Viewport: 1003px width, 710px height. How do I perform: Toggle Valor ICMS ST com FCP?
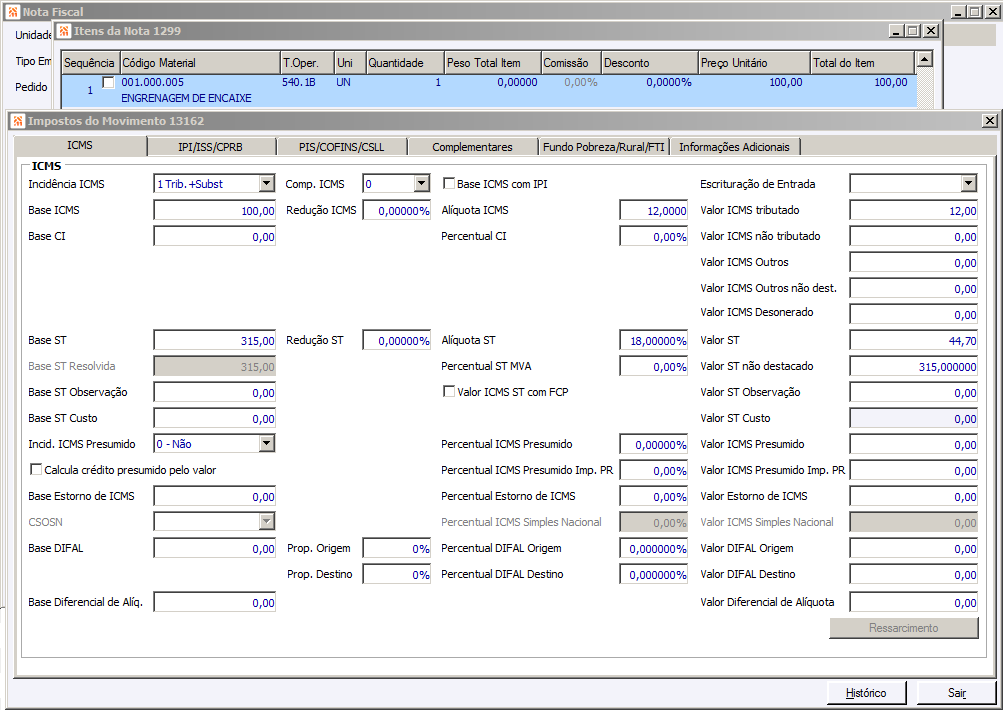449,392
